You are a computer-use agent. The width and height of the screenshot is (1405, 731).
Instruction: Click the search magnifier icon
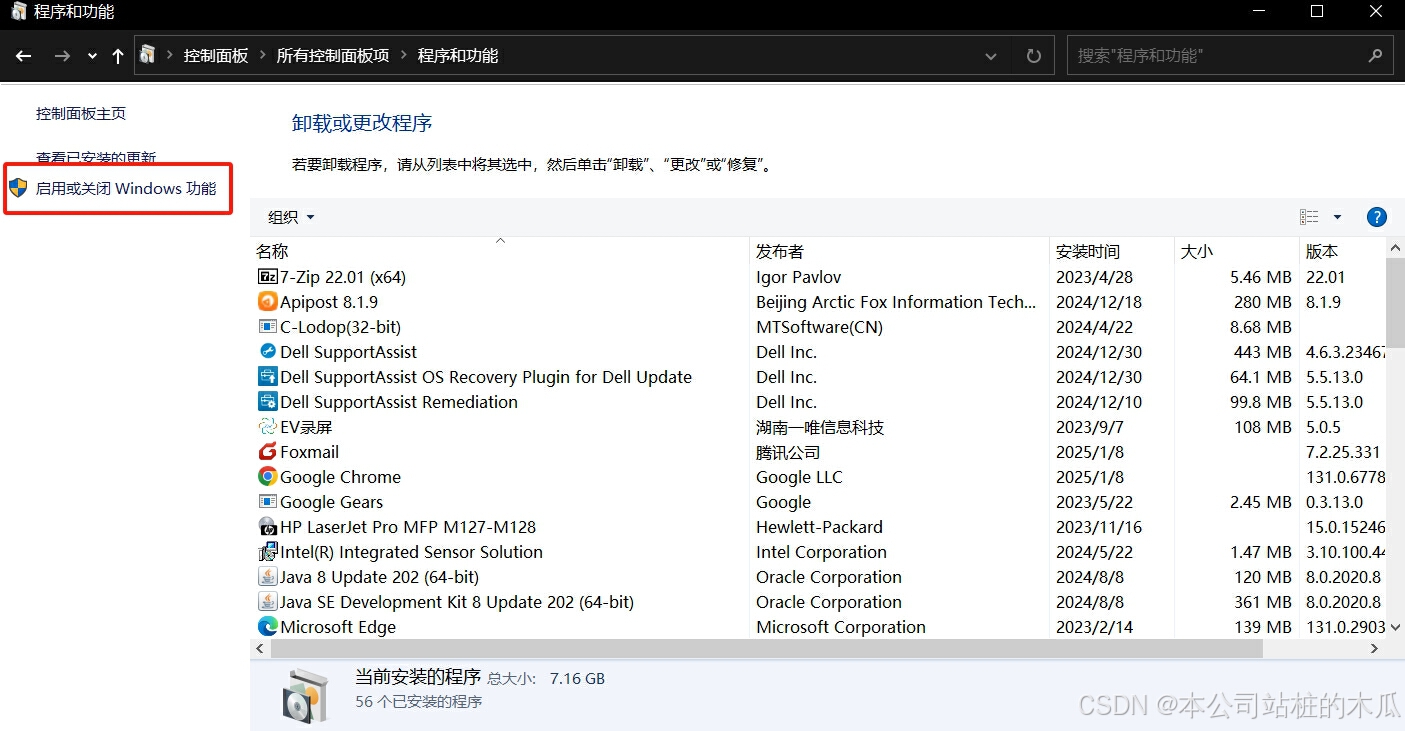(1376, 56)
